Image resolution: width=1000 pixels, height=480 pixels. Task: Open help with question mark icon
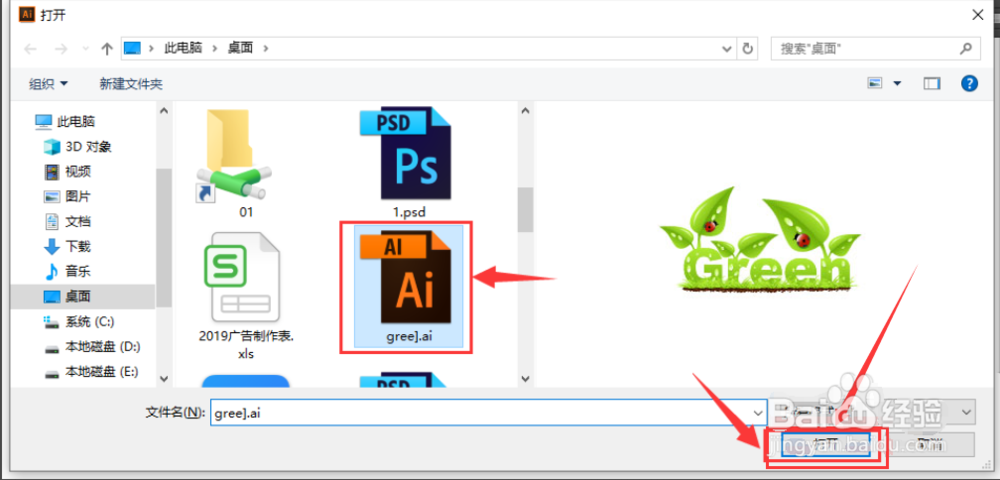pyautogui.click(x=969, y=84)
